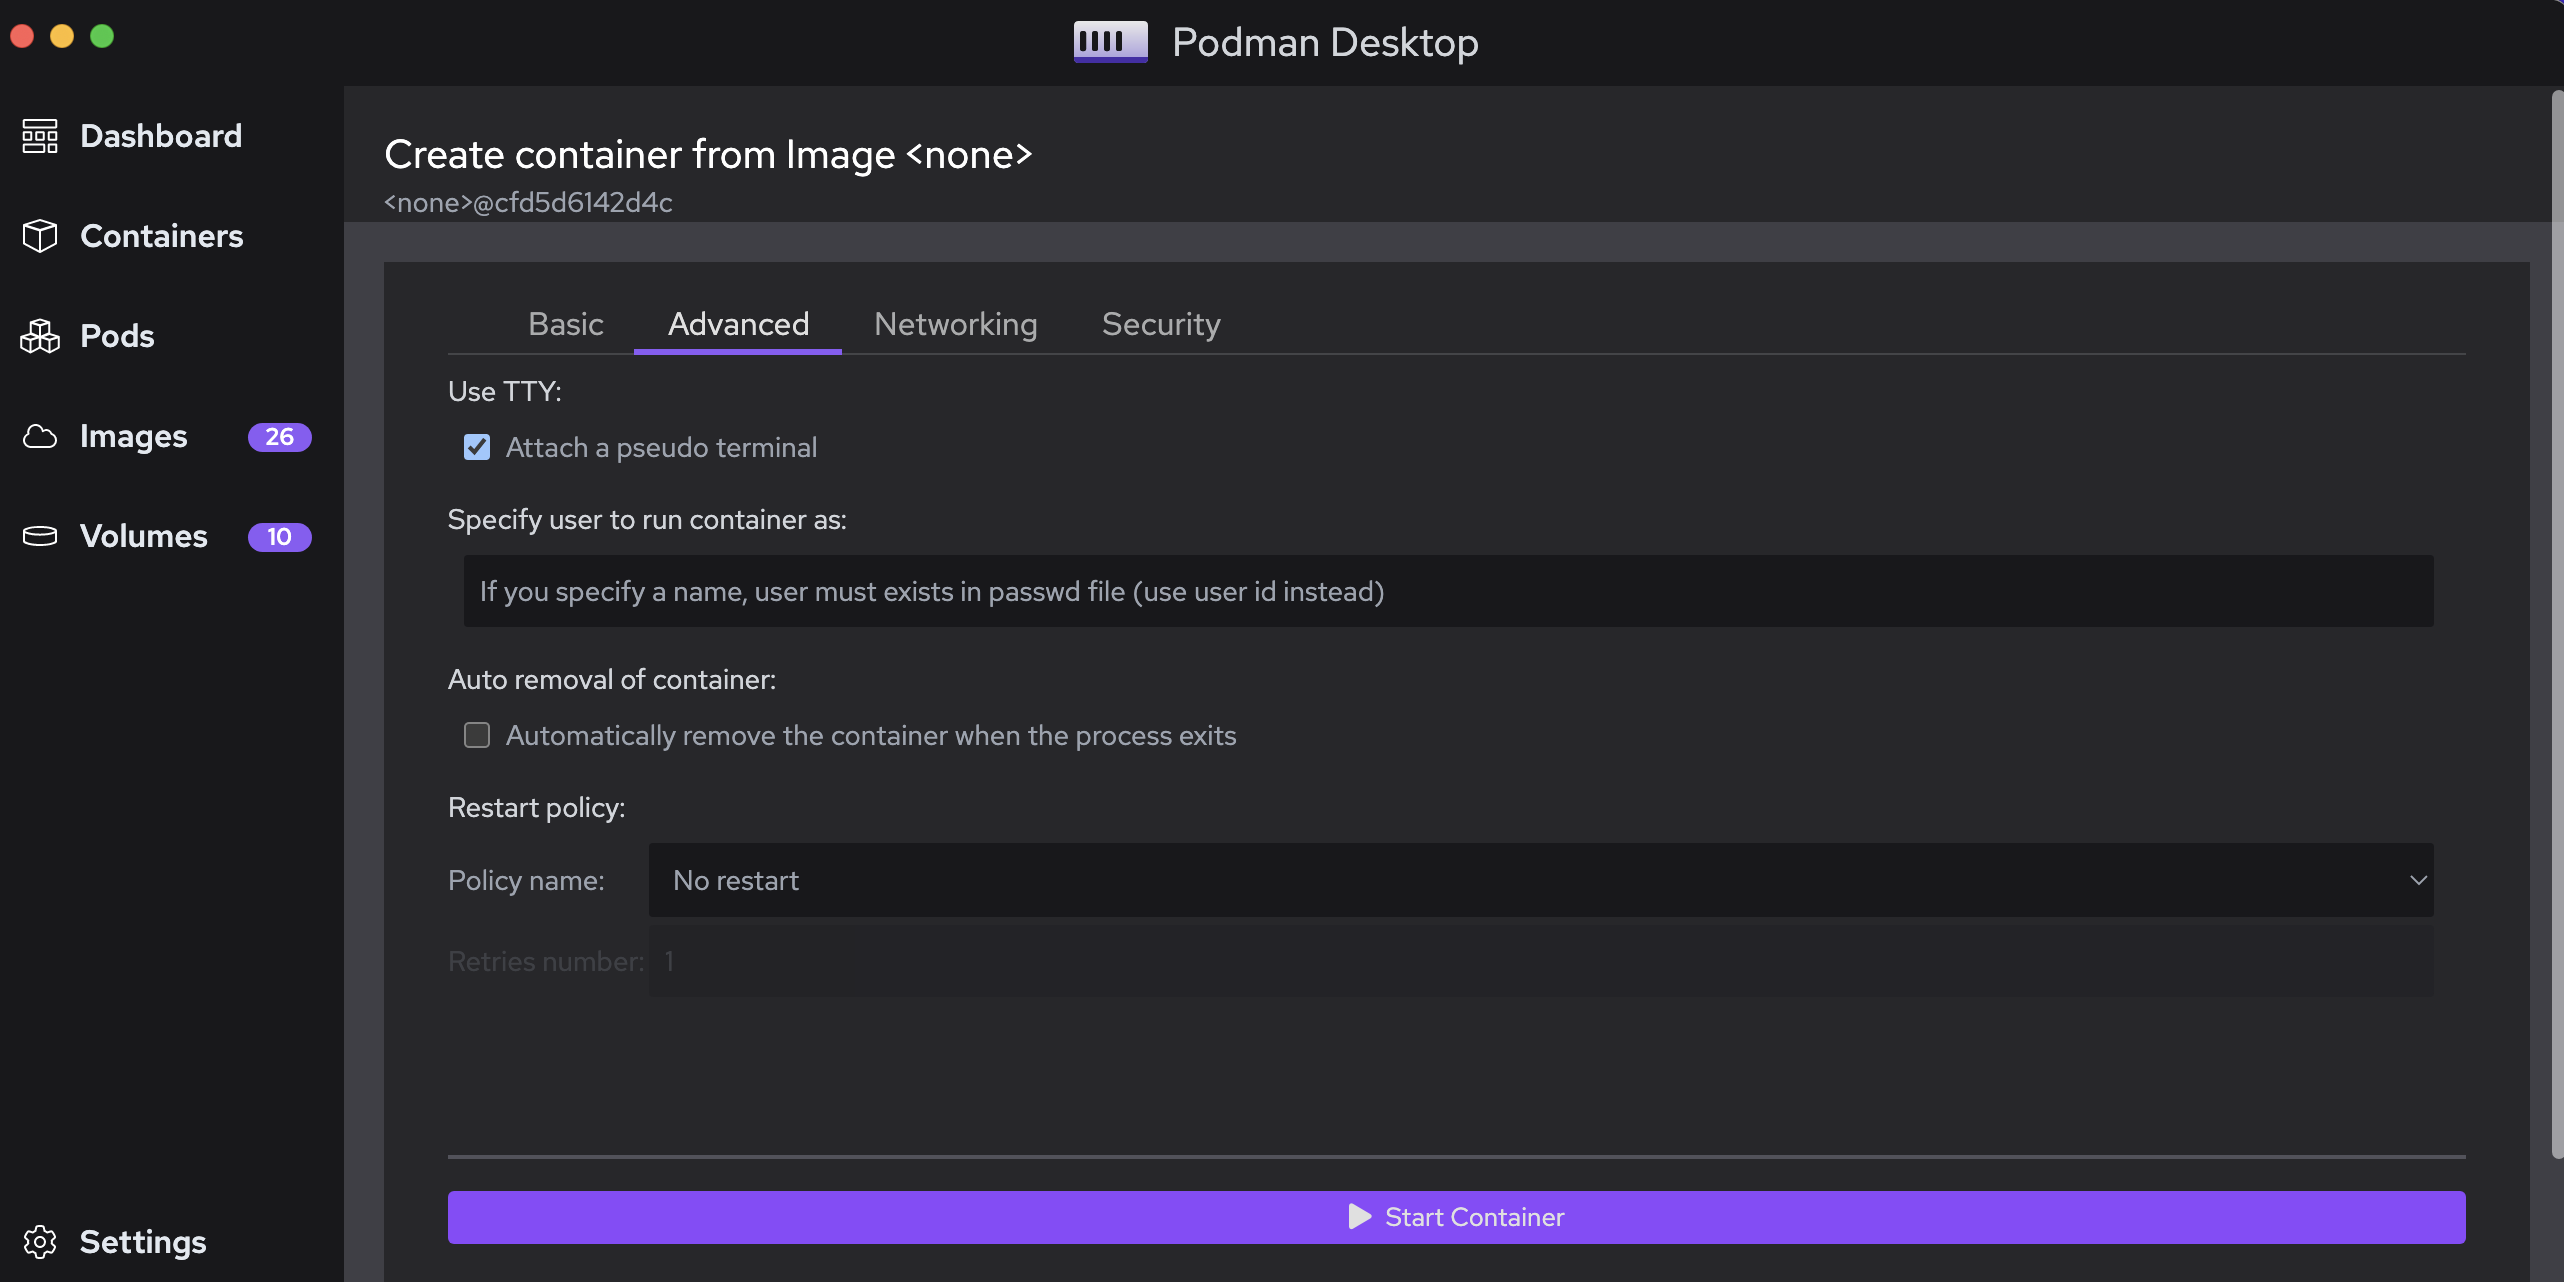Viewport: 2564px width, 1282px height.
Task: Uncheck Attach a pseudo terminal checkbox
Action: (477, 447)
